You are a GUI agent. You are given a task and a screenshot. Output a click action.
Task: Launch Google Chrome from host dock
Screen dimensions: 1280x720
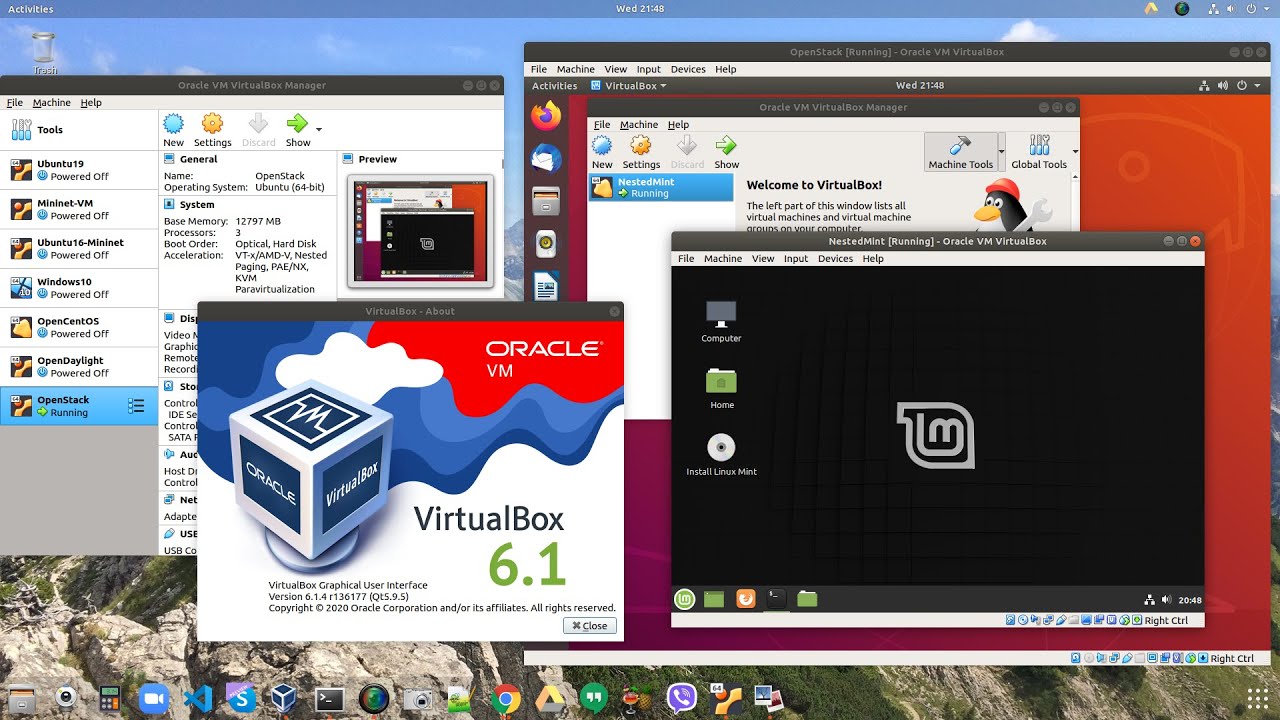pyautogui.click(x=506, y=698)
